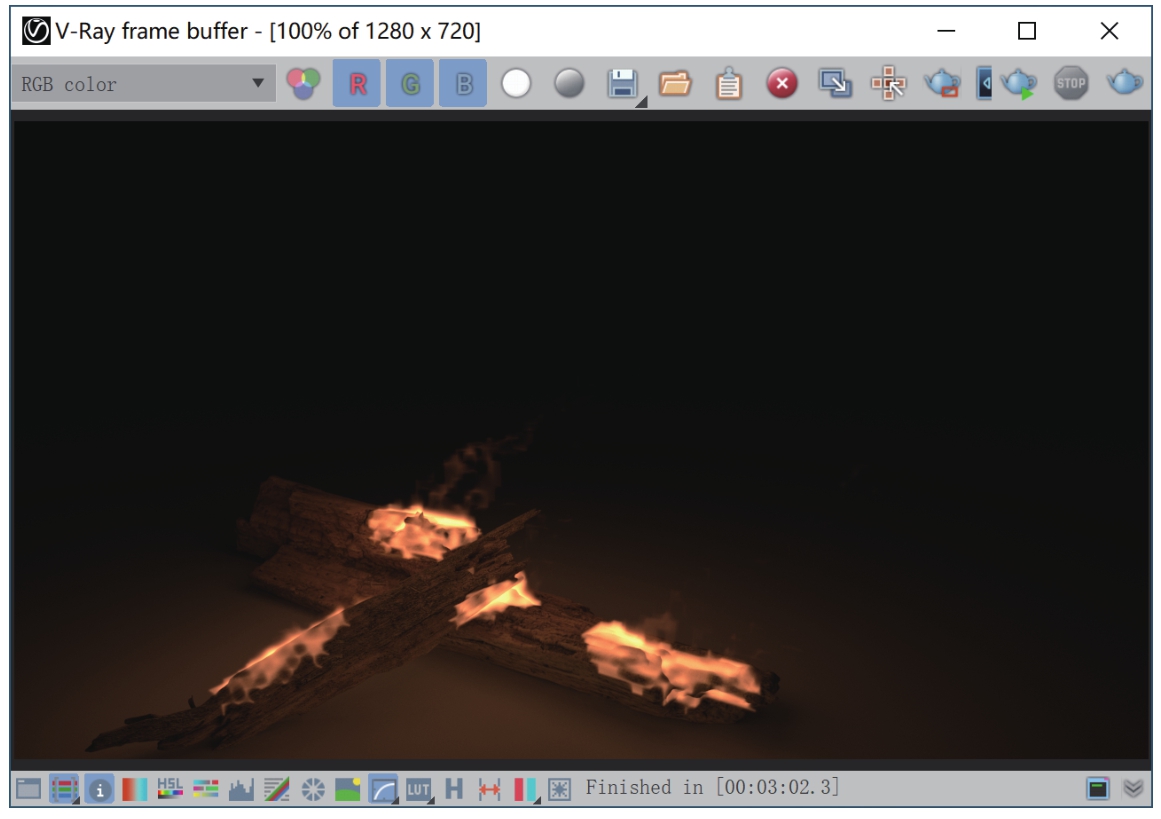1161x819 pixels.
Task: Switch to RGB channels view icon
Action: pyautogui.click(x=303, y=85)
